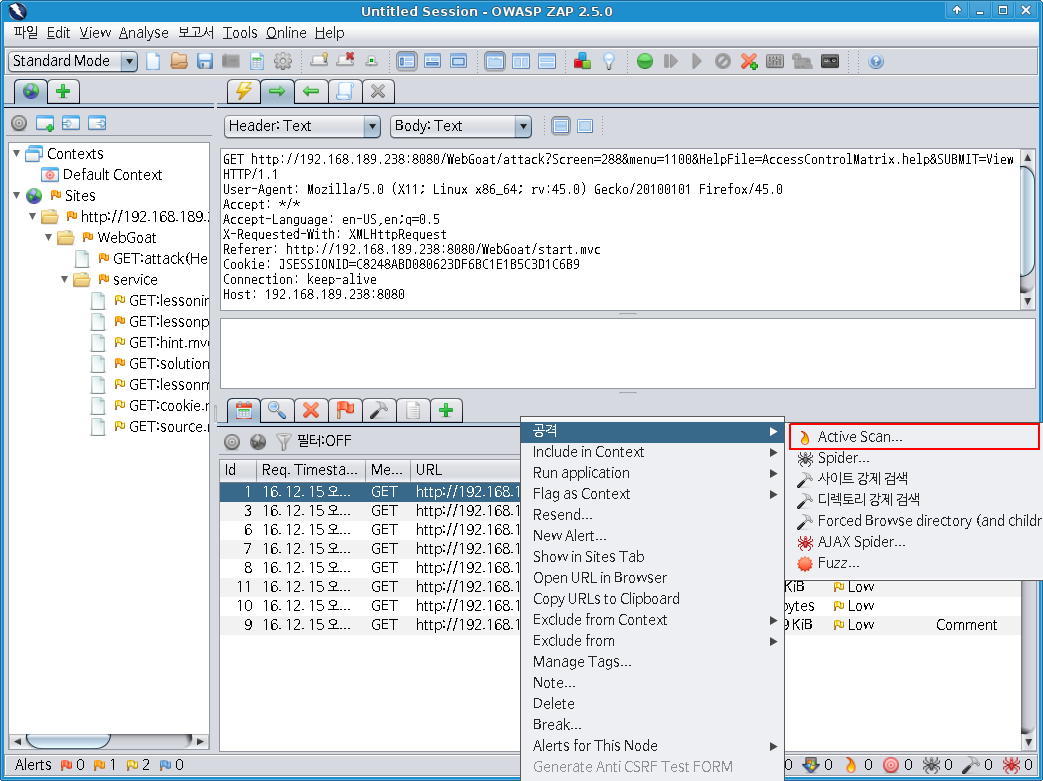Open Options via gear icon in toolbar
Screen dimensions: 1043x781
tap(283, 61)
